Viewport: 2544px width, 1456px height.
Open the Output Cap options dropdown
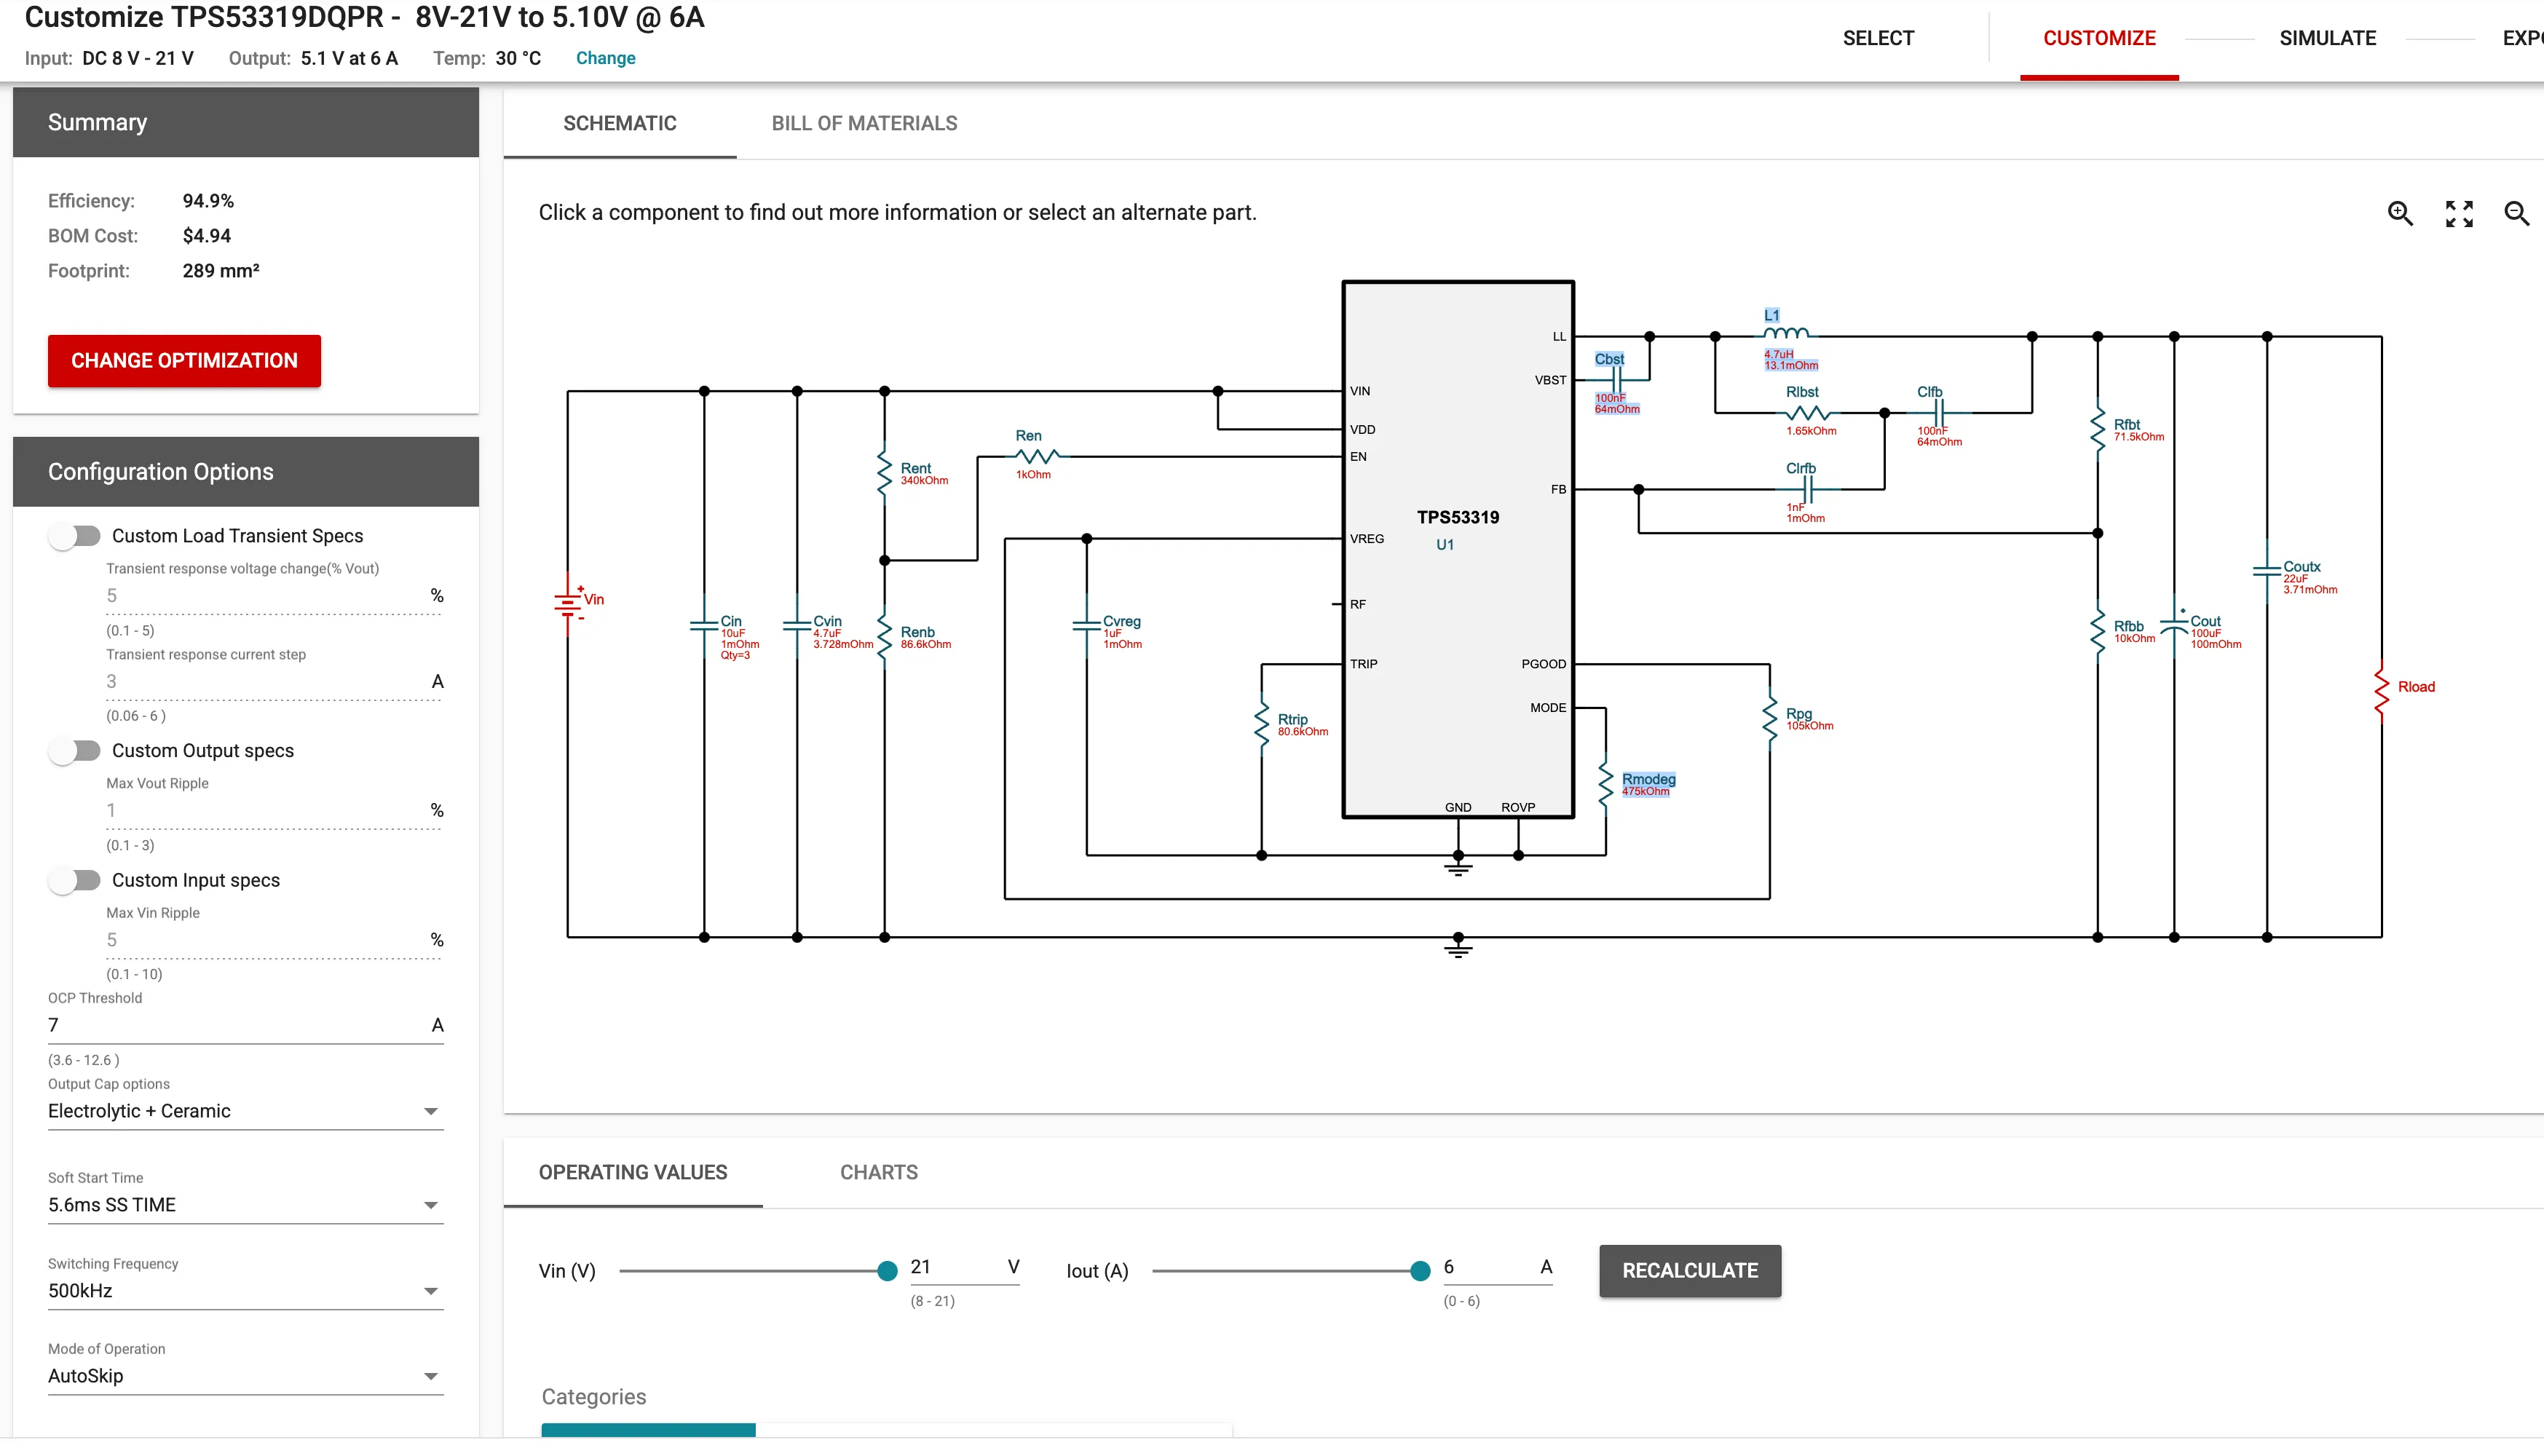(245, 1111)
